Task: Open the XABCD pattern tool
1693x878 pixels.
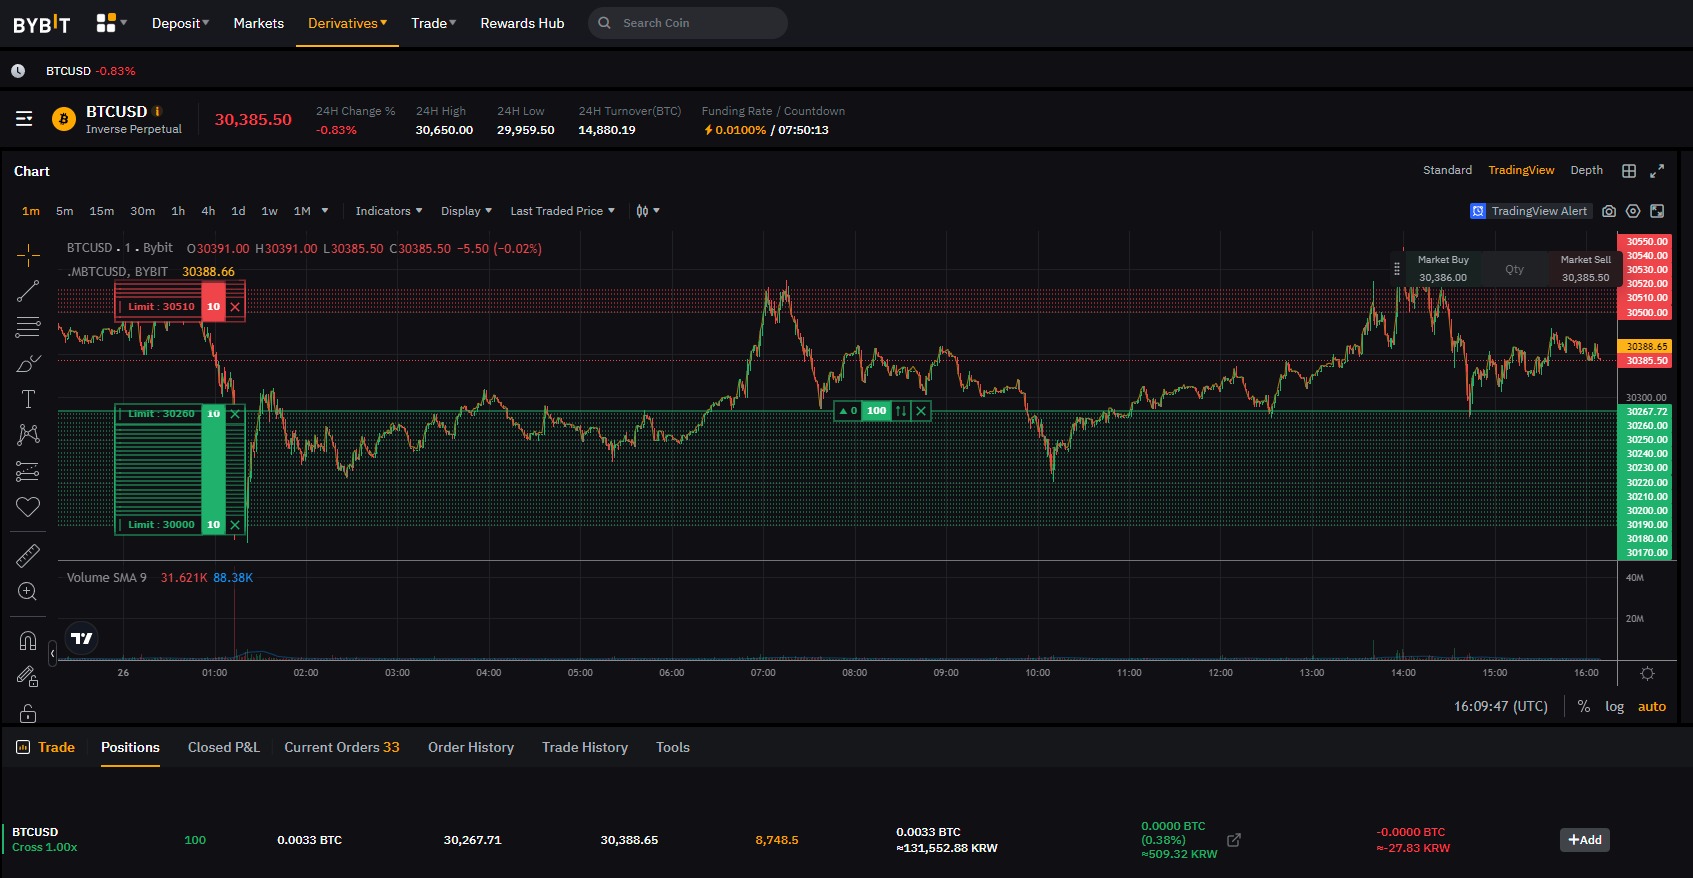Action: pyautogui.click(x=28, y=434)
